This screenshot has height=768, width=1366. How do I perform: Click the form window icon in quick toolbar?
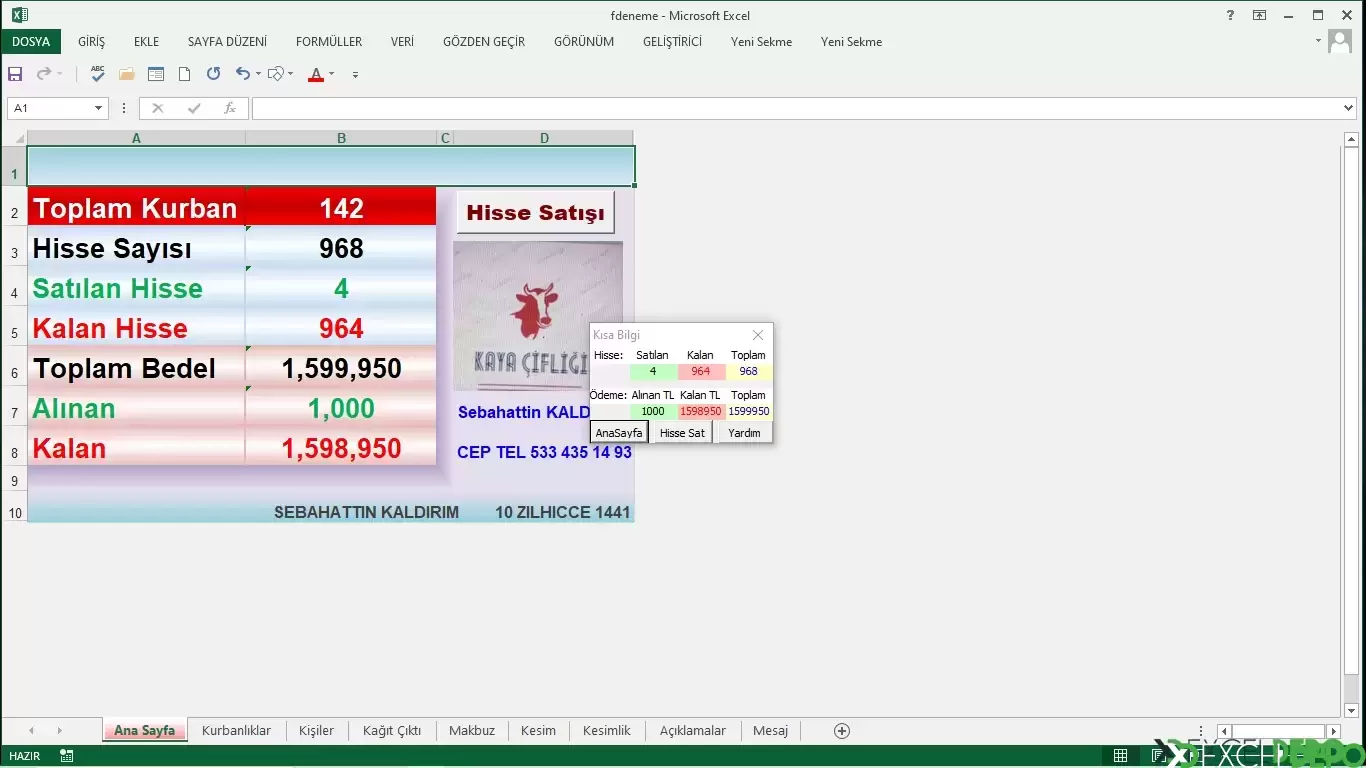(x=155, y=74)
